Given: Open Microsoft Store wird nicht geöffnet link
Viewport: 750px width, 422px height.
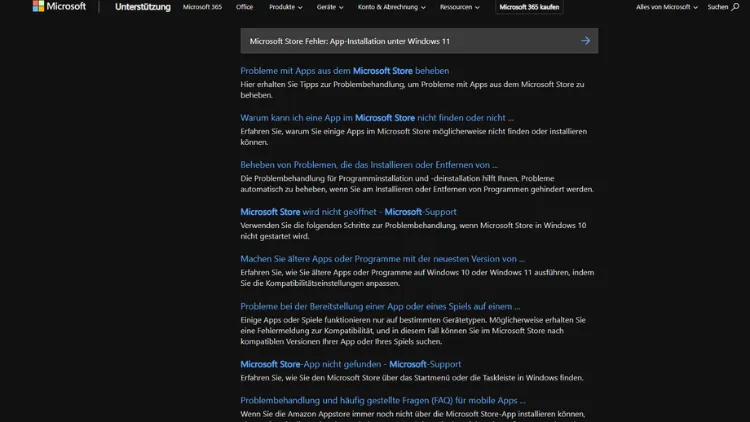Looking at the screenshot, I should pos(348,212).
